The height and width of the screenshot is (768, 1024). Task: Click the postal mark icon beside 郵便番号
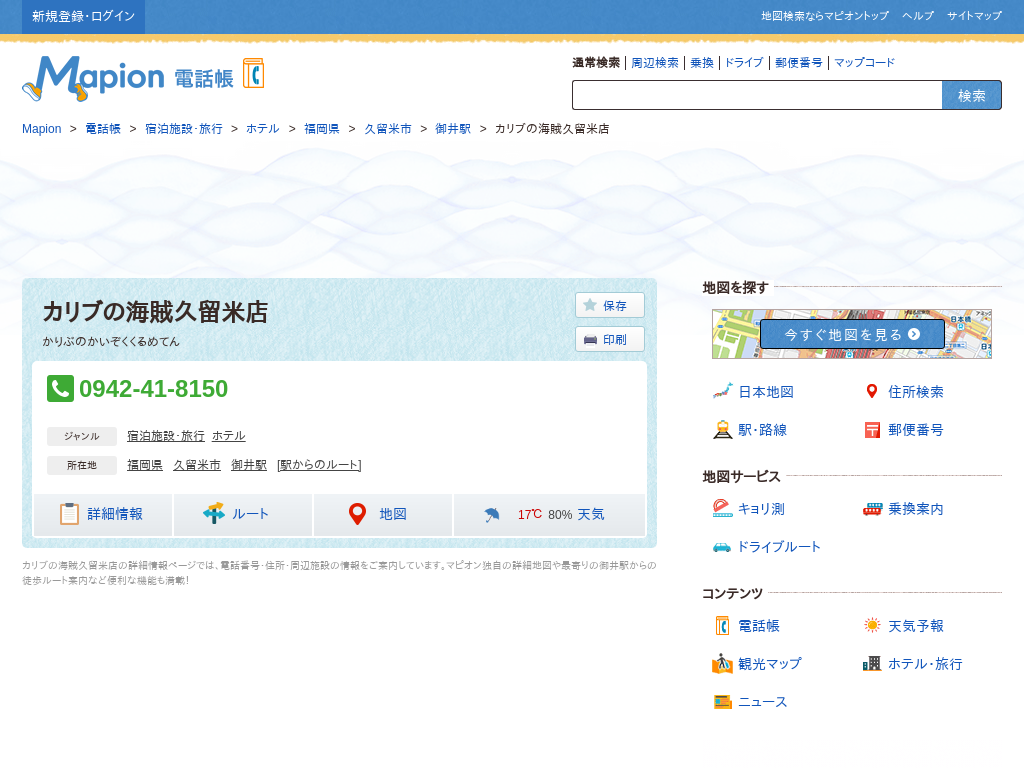(872, 430)
